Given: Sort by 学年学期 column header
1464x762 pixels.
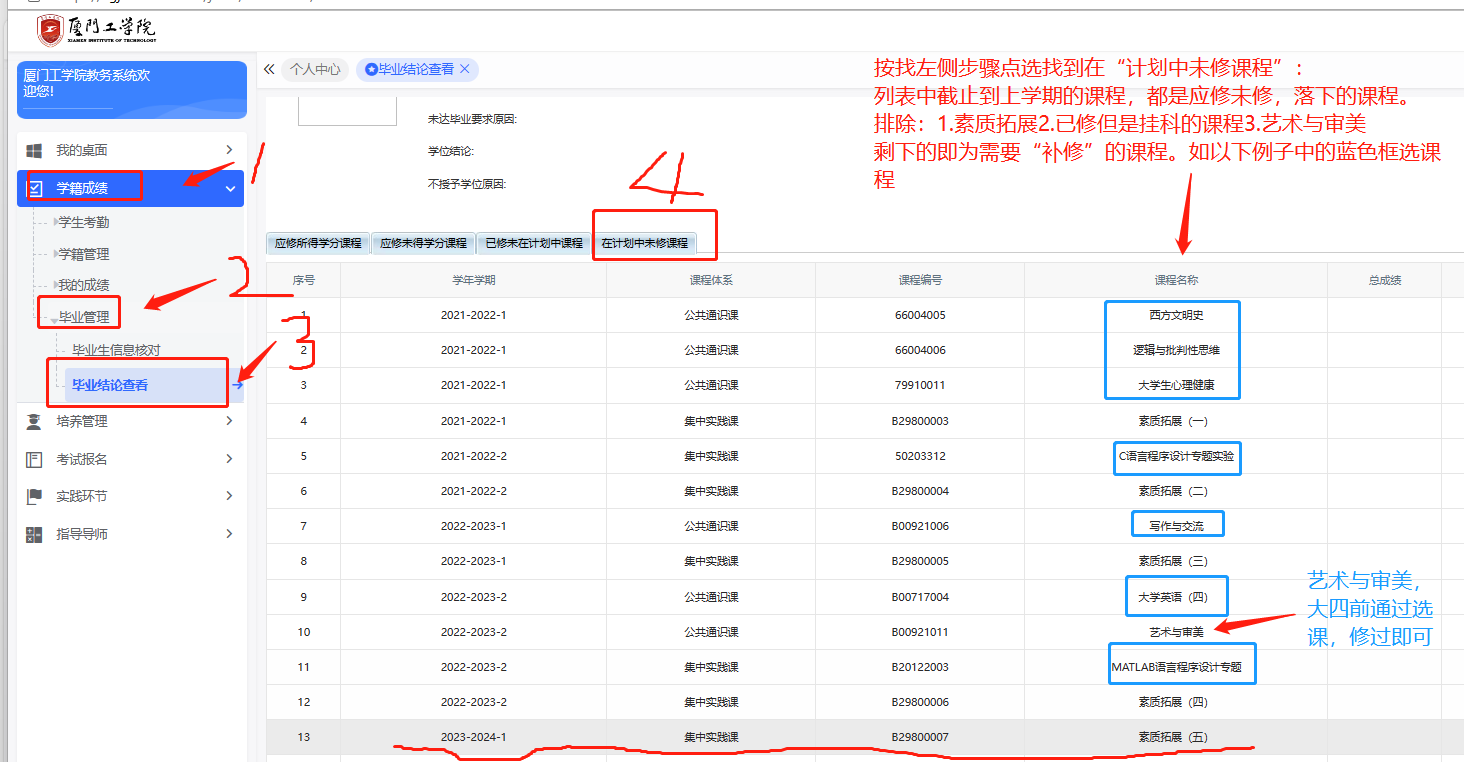Looking at the screenshot, I should (473, 280).
